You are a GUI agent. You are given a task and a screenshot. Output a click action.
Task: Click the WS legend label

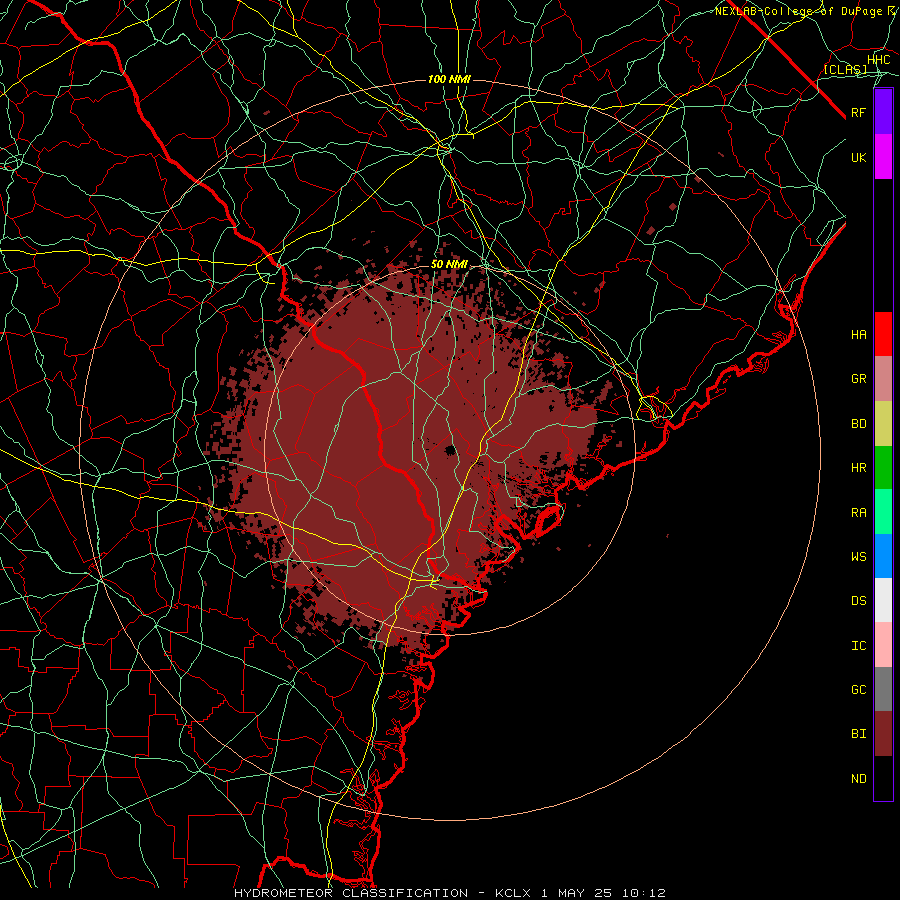pos(859,557)
